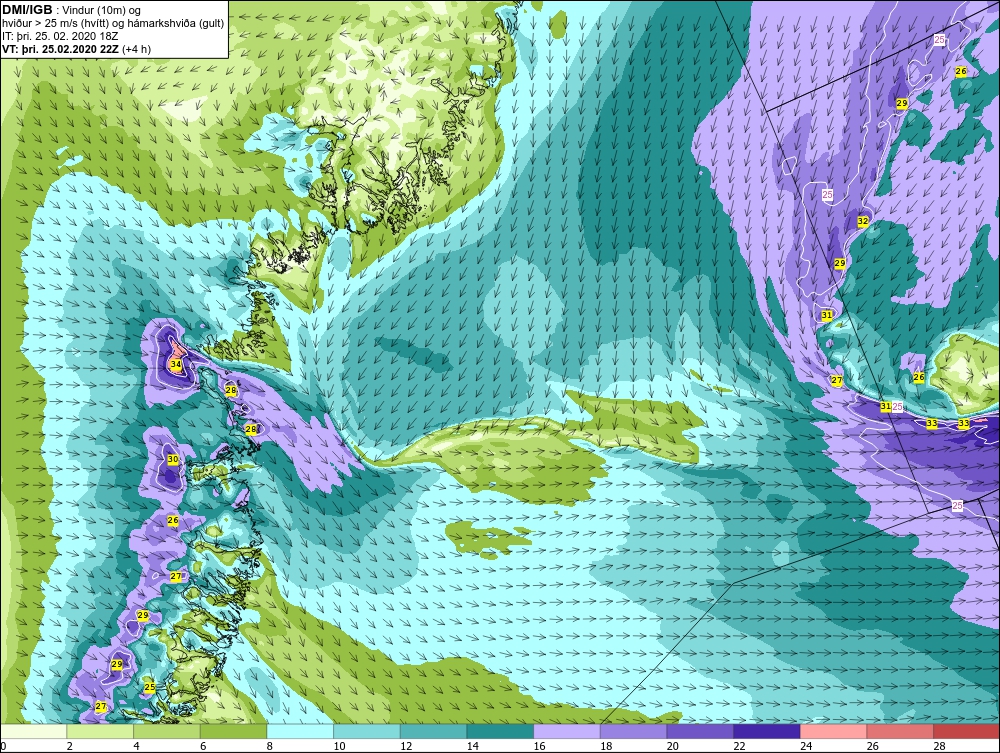The width and height of the screenshot is (1000, 753).
Task: Click the yellow gust label 34
Action: tap(175, 364)
